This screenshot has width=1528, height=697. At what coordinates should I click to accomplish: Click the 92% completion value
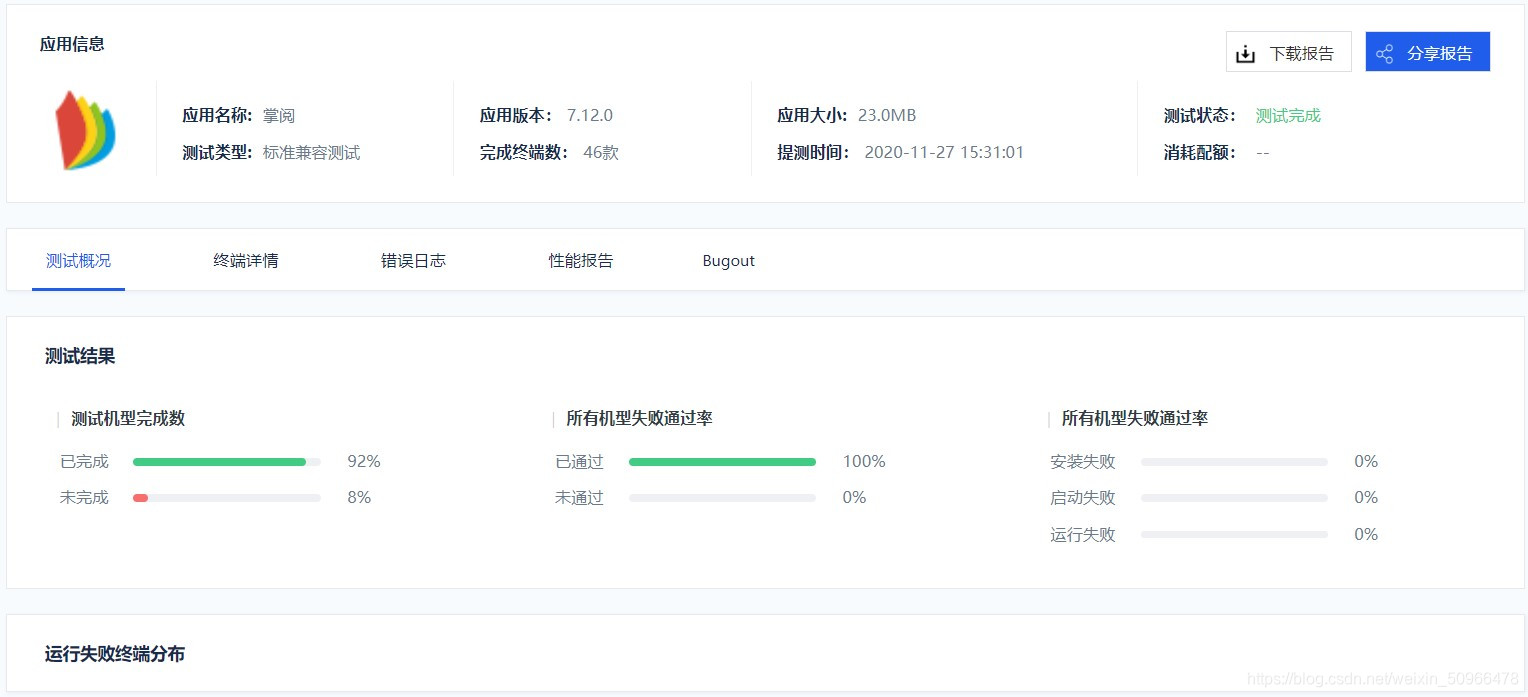click(364, 462)
